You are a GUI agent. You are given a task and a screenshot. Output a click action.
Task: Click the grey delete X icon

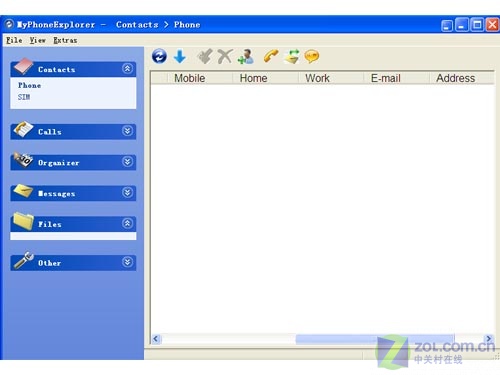[x=225, y=56]
